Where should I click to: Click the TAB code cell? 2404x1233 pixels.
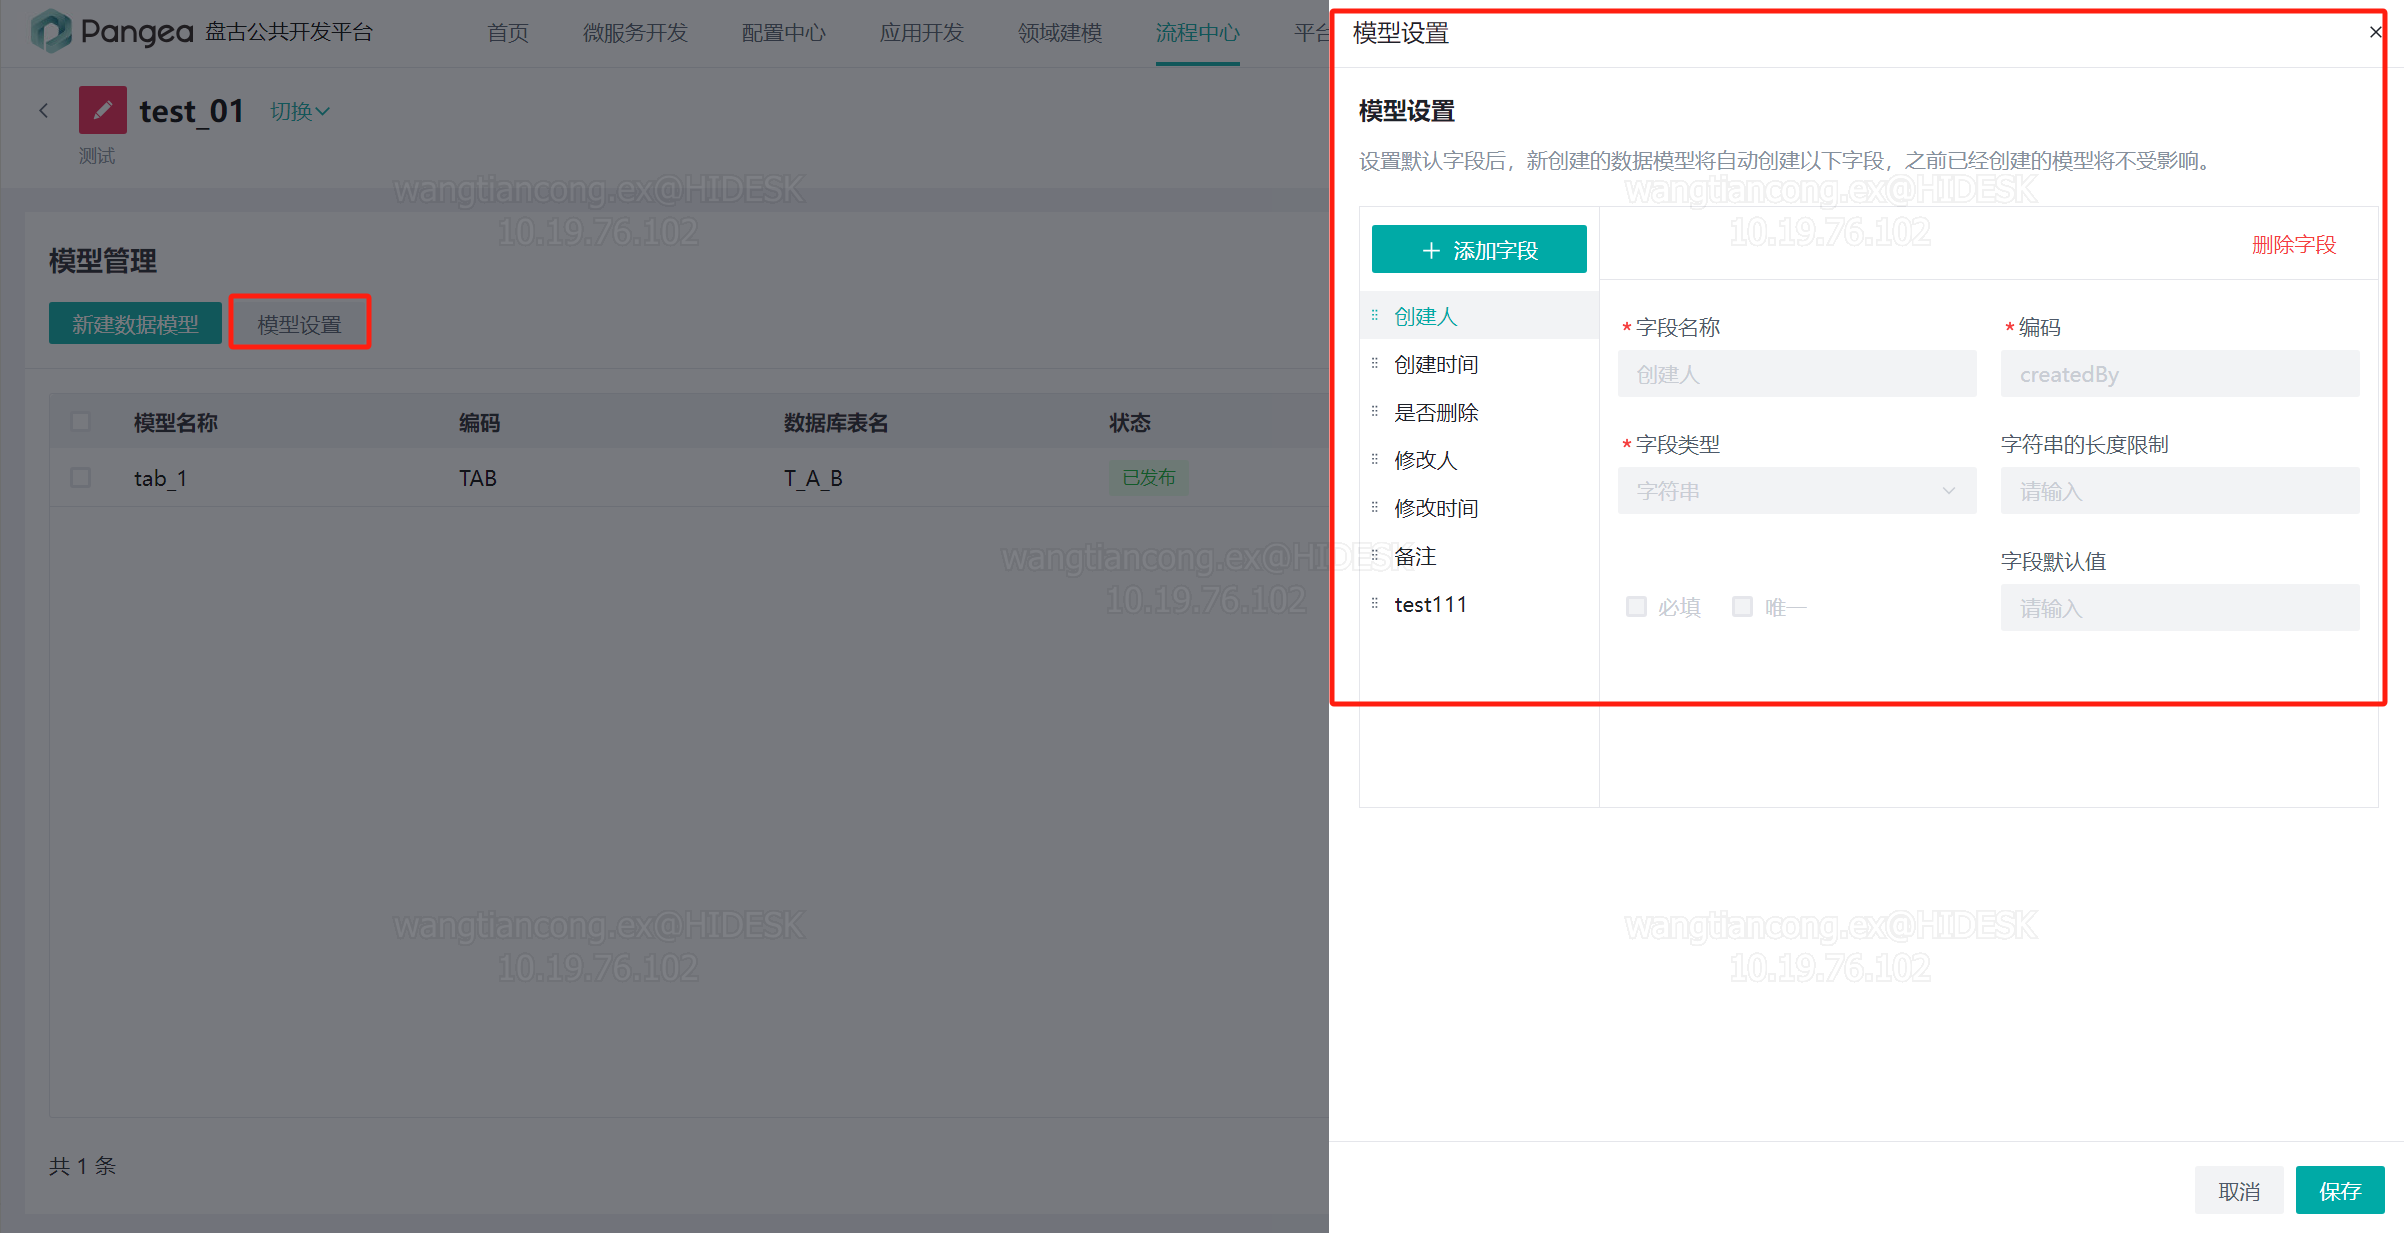(478, 478)
